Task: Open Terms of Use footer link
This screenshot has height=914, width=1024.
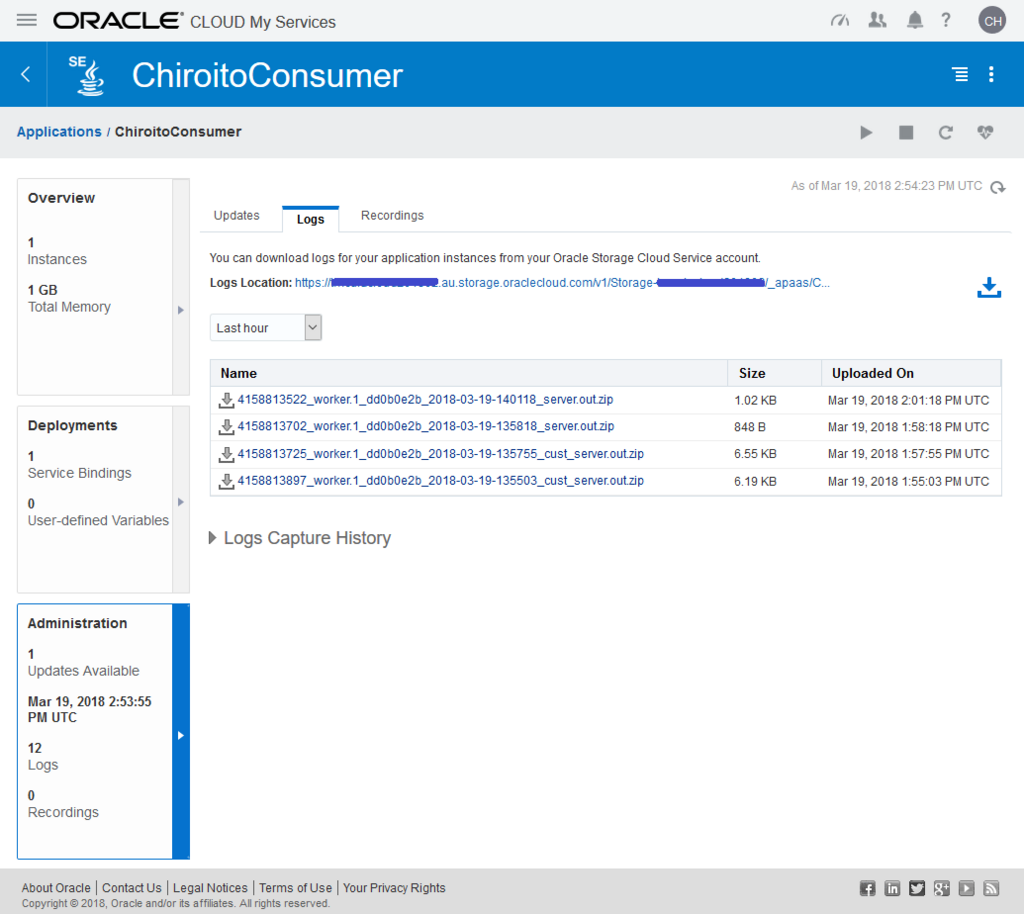Action: pyautogui.click(x=295, y=888)
